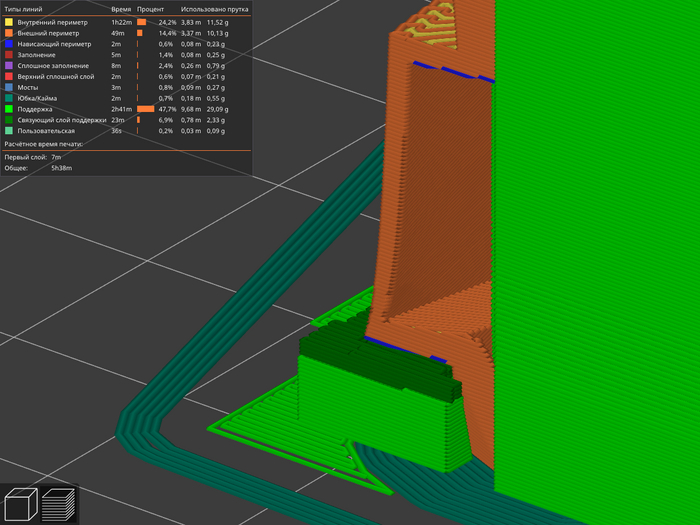Click the dark red Заполнение color swatch
The height and width of the screenshot is (525, 700).
tap(9, 55)
